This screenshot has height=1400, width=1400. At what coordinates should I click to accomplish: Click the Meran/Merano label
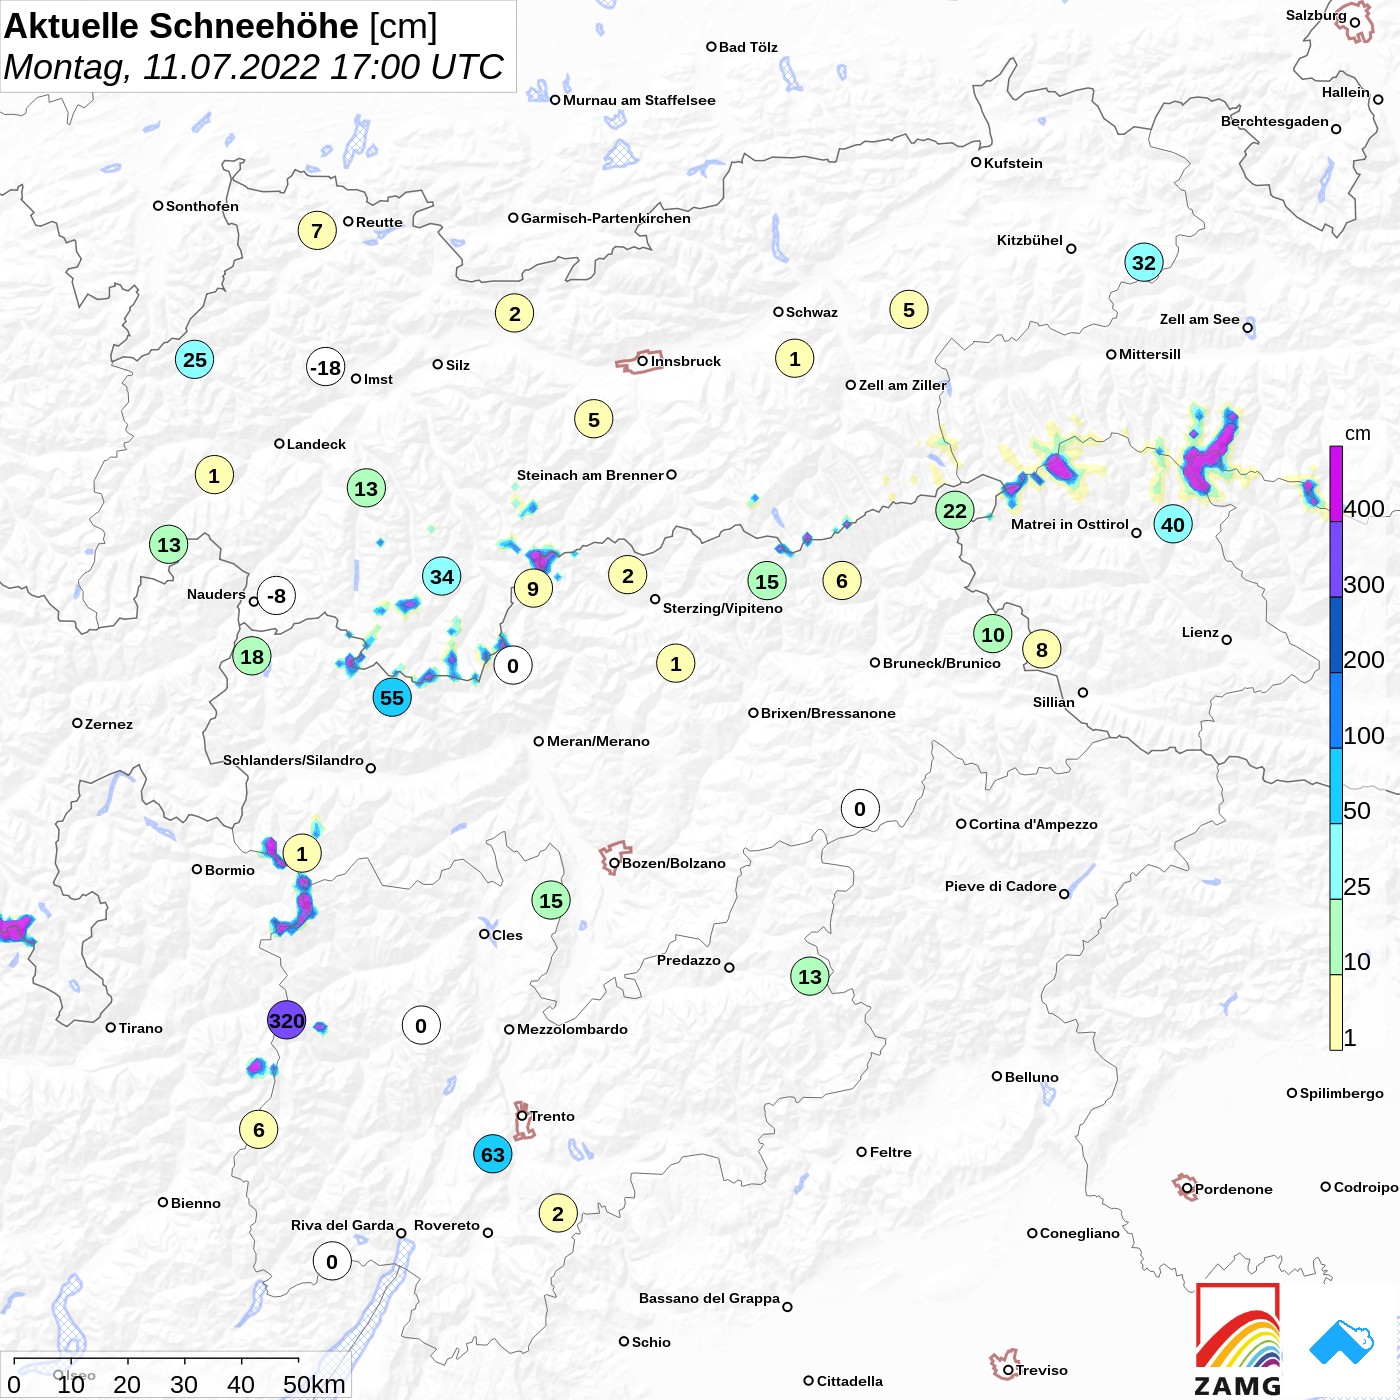(x=598, y=741)
